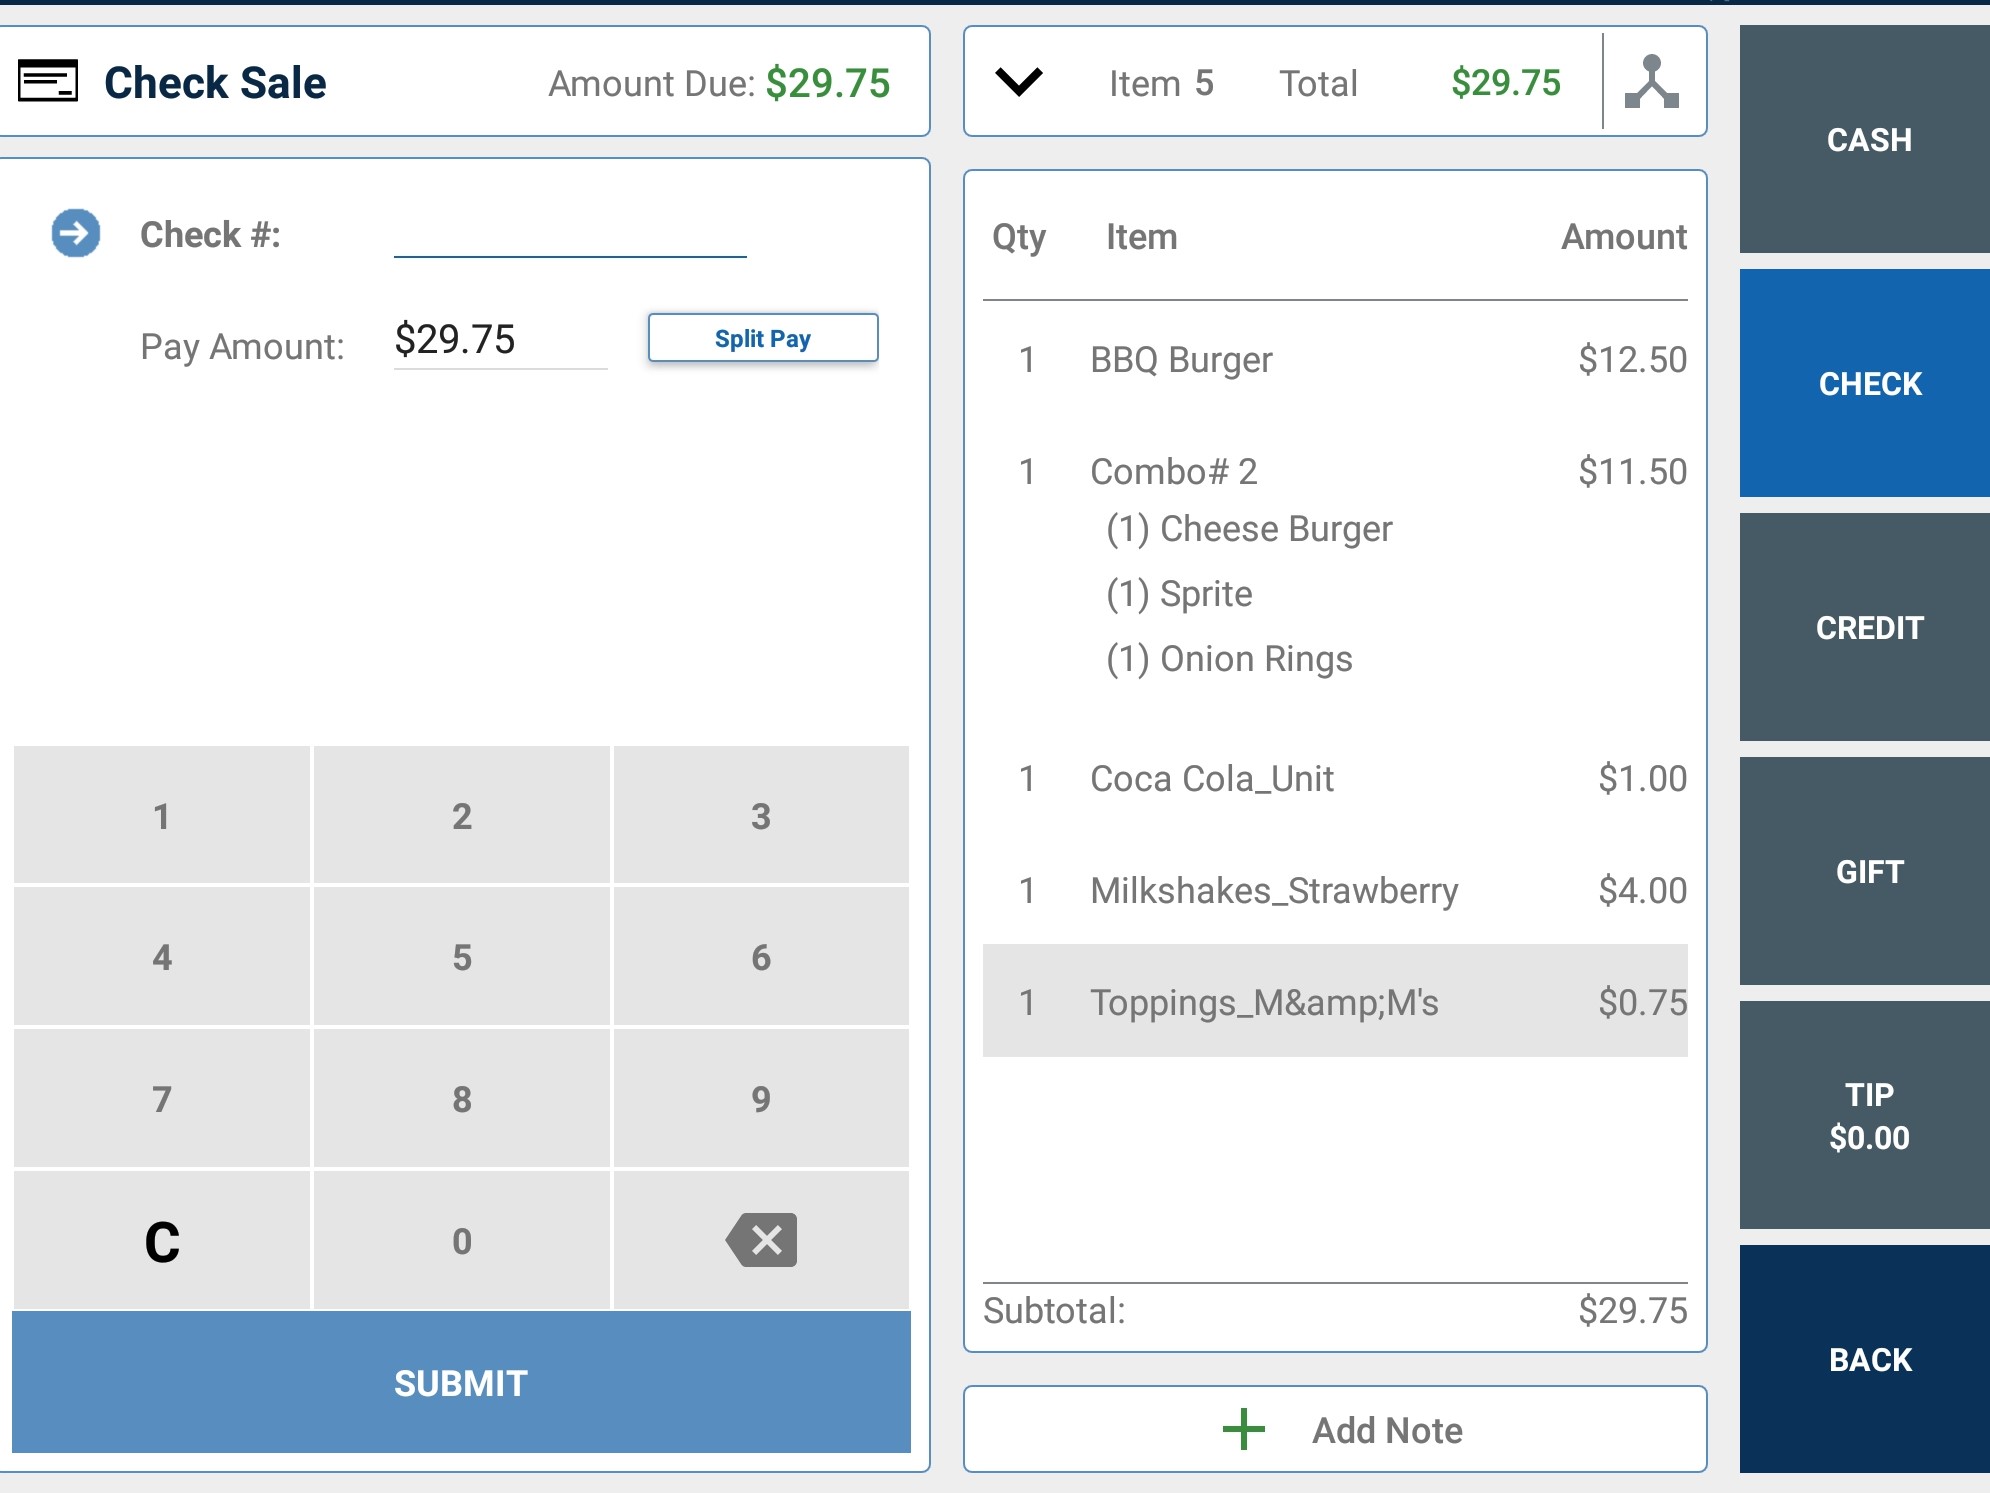1990x1493 pixels.
Task: Submit the check payment
Action: (461, 1382)
